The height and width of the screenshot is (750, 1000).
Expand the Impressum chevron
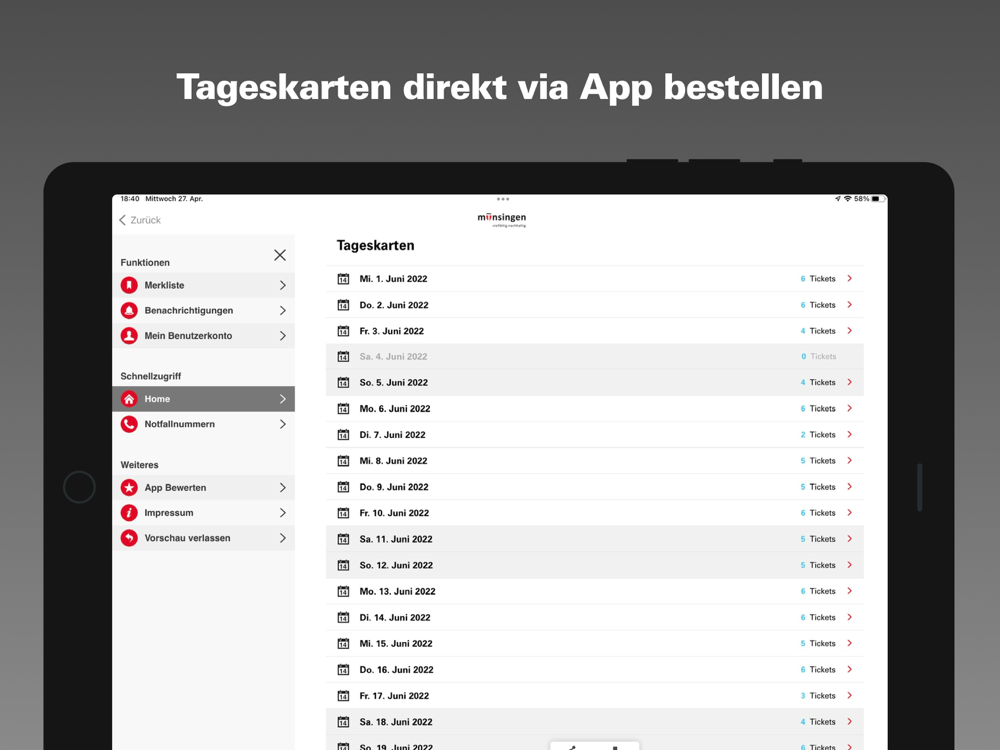(283, 513)
